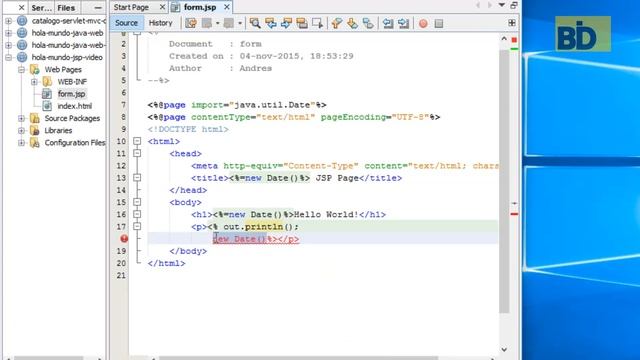Image resolution: width=640 pixels, height=360 pixels.
Task: Select the form.jsp editor tab
Action: tap(200, 7)
